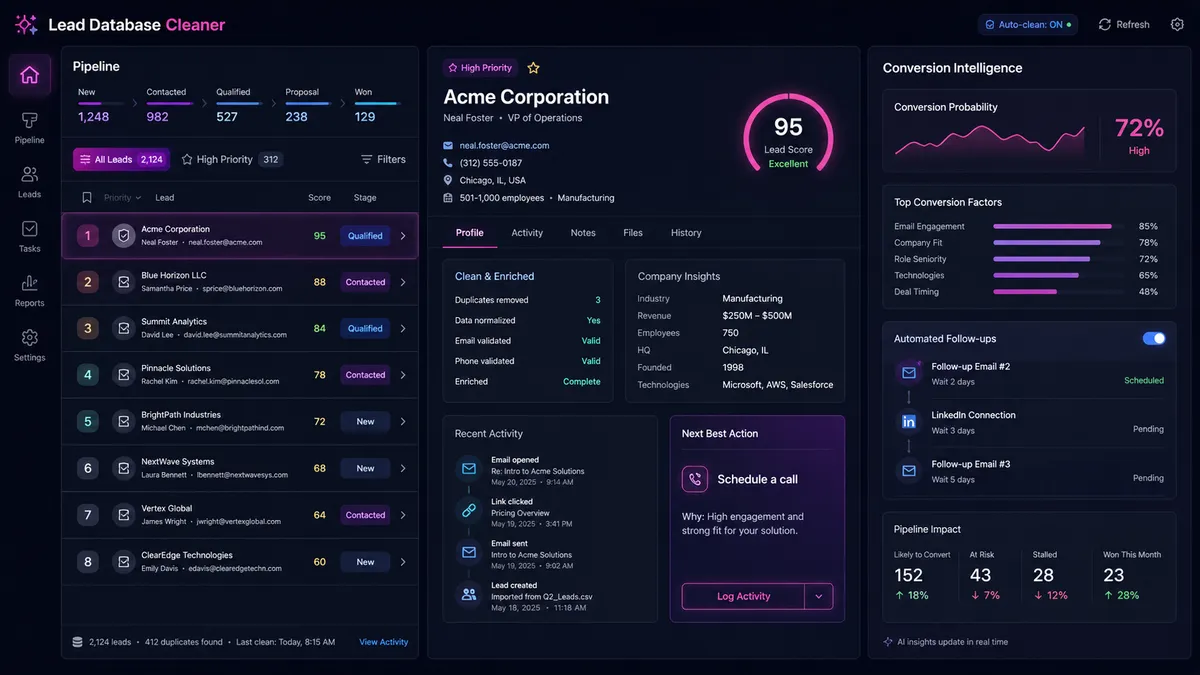Click the Likely to Convert 152 stat
This screenshot has width=1200, height=675.
tap(922, 575)
